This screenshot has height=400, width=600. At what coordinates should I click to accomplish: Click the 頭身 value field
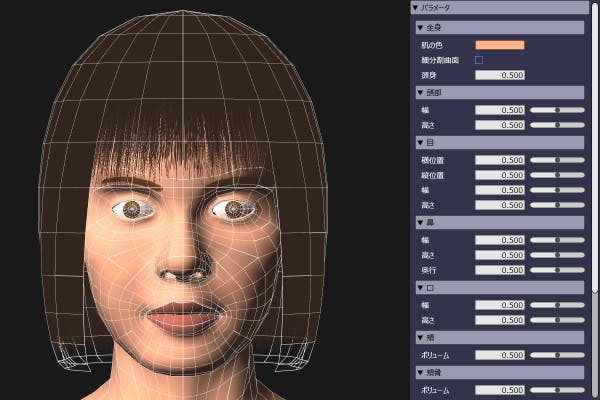click(499, 75)
